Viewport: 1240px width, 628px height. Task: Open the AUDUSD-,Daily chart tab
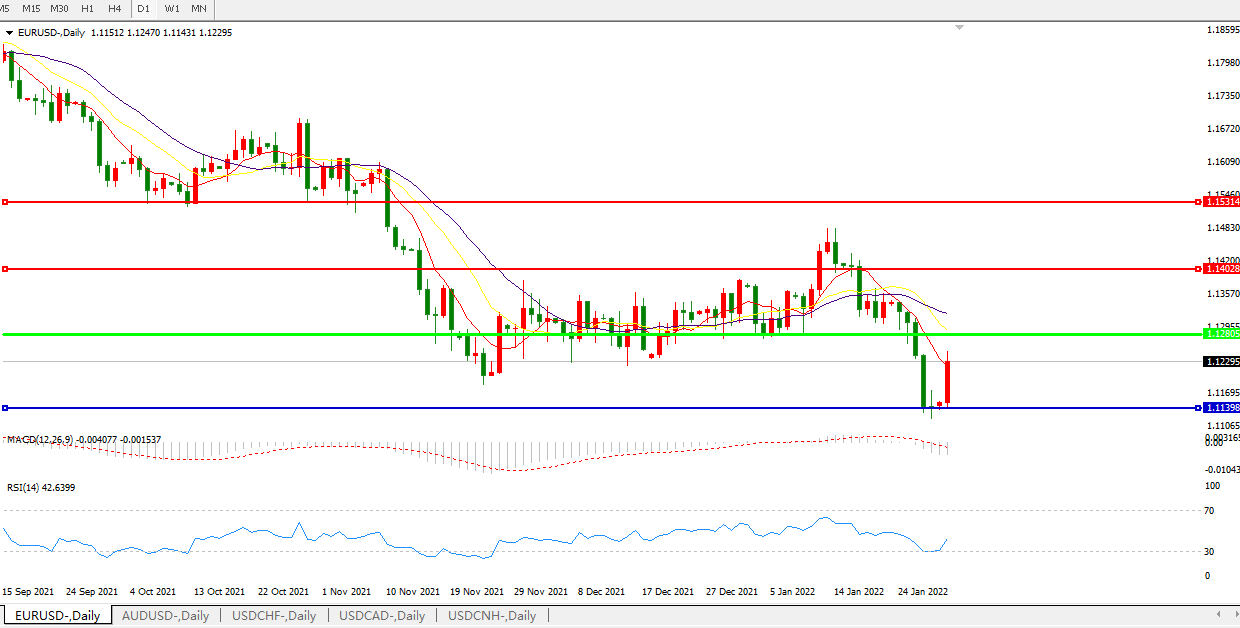[165, 616]
